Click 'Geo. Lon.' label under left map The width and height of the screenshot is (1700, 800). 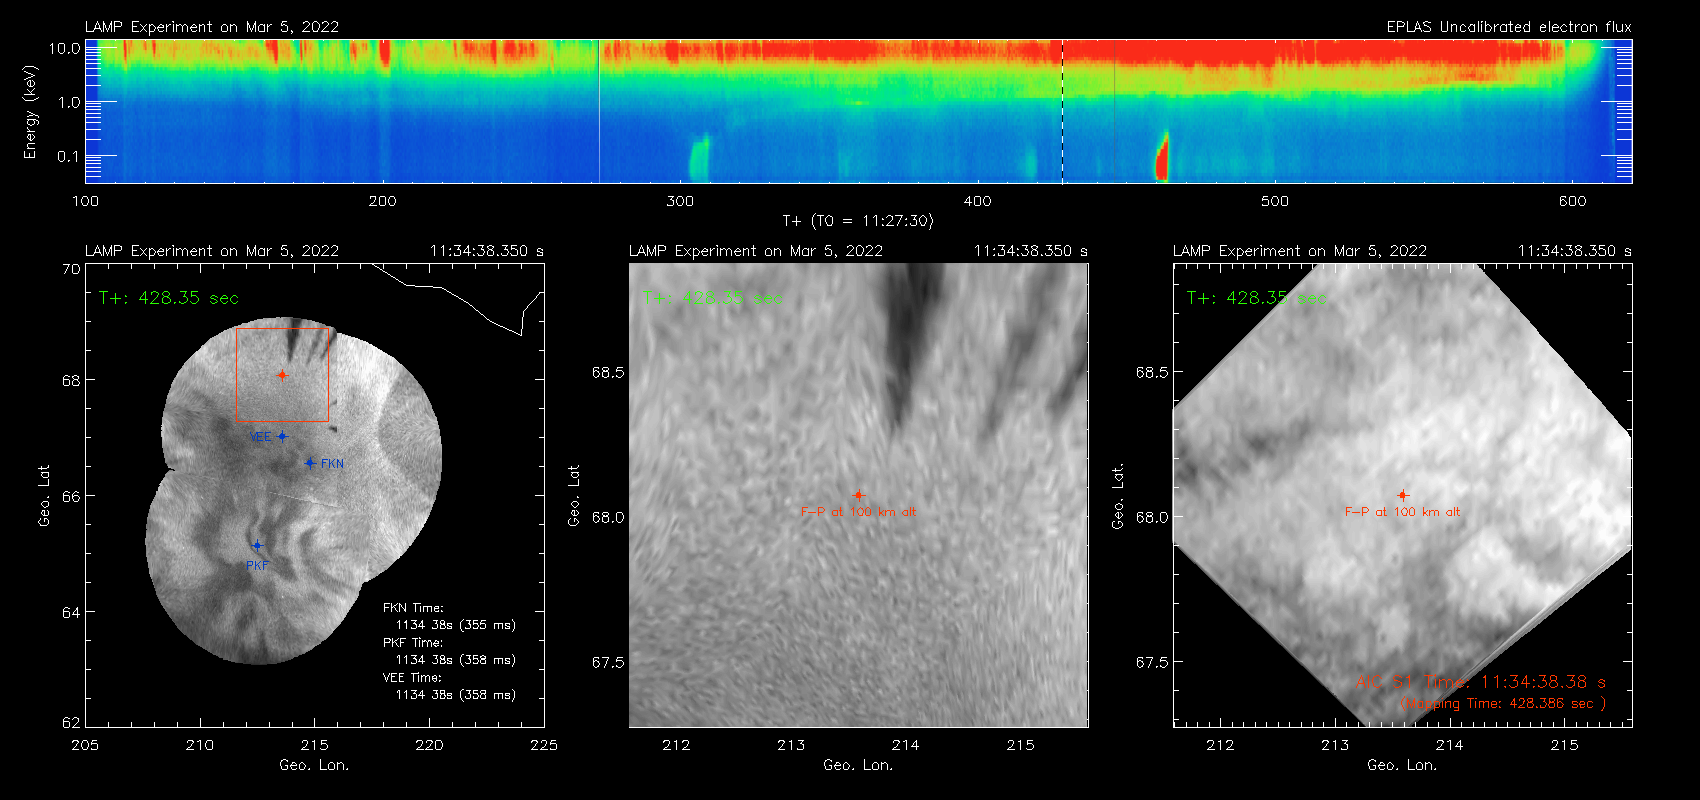[x=315, y=765]
